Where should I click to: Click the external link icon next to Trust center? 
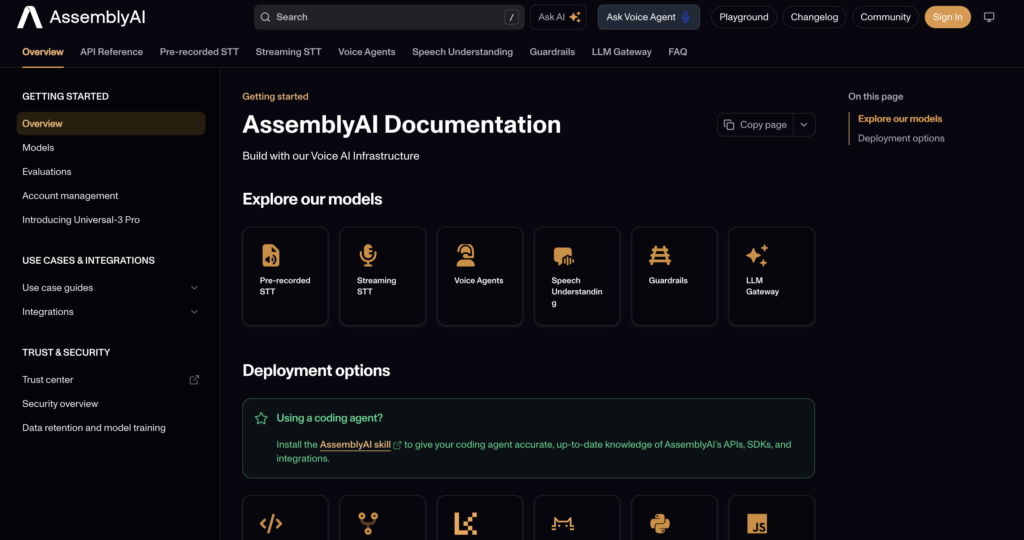point(194,379)
